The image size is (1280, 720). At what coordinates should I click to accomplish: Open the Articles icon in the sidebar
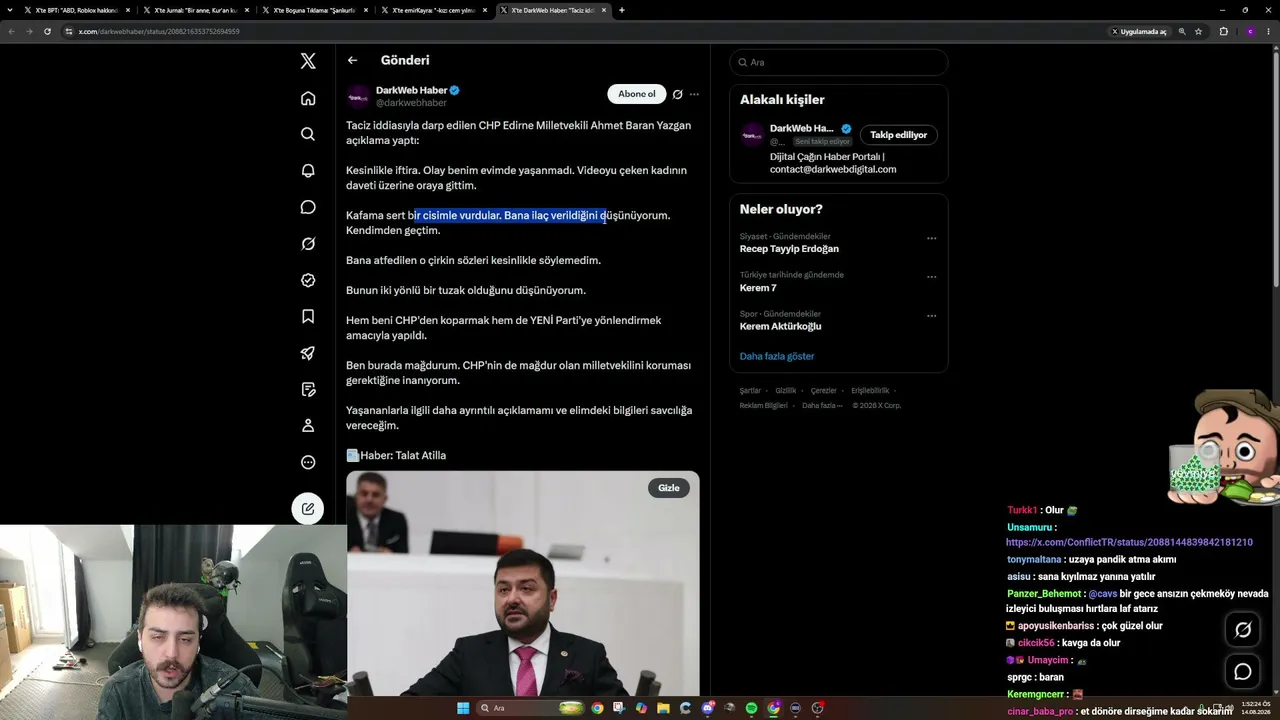(x=308, y=389)
